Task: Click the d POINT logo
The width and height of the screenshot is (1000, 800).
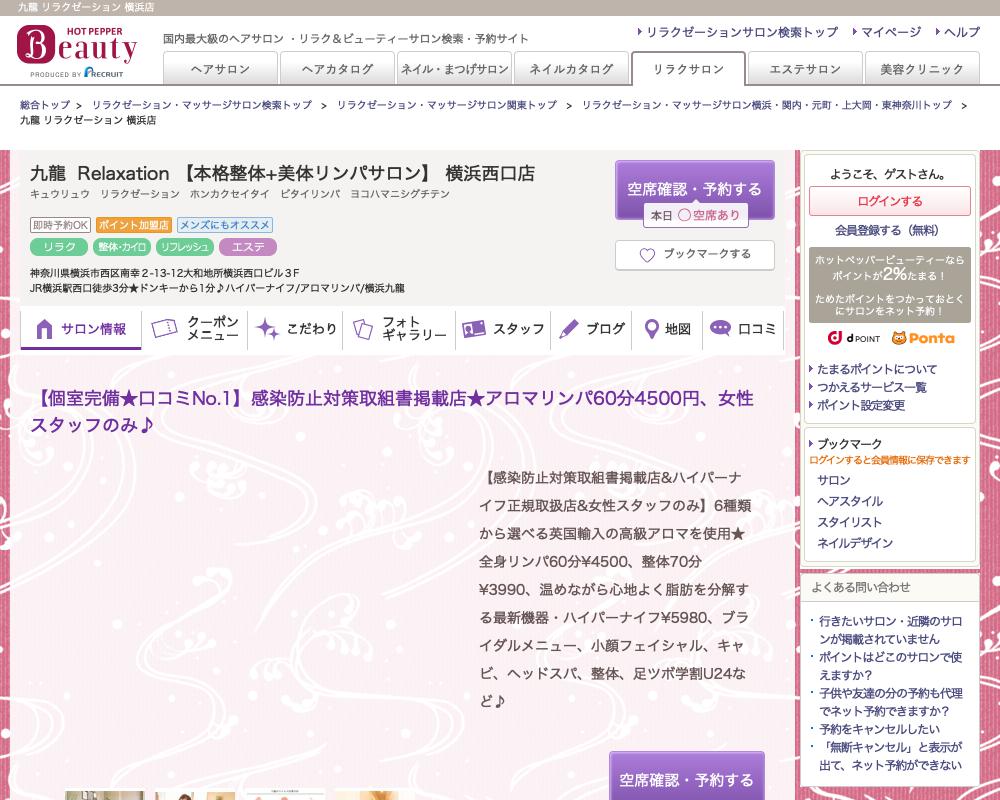Action: coord(853,338)
